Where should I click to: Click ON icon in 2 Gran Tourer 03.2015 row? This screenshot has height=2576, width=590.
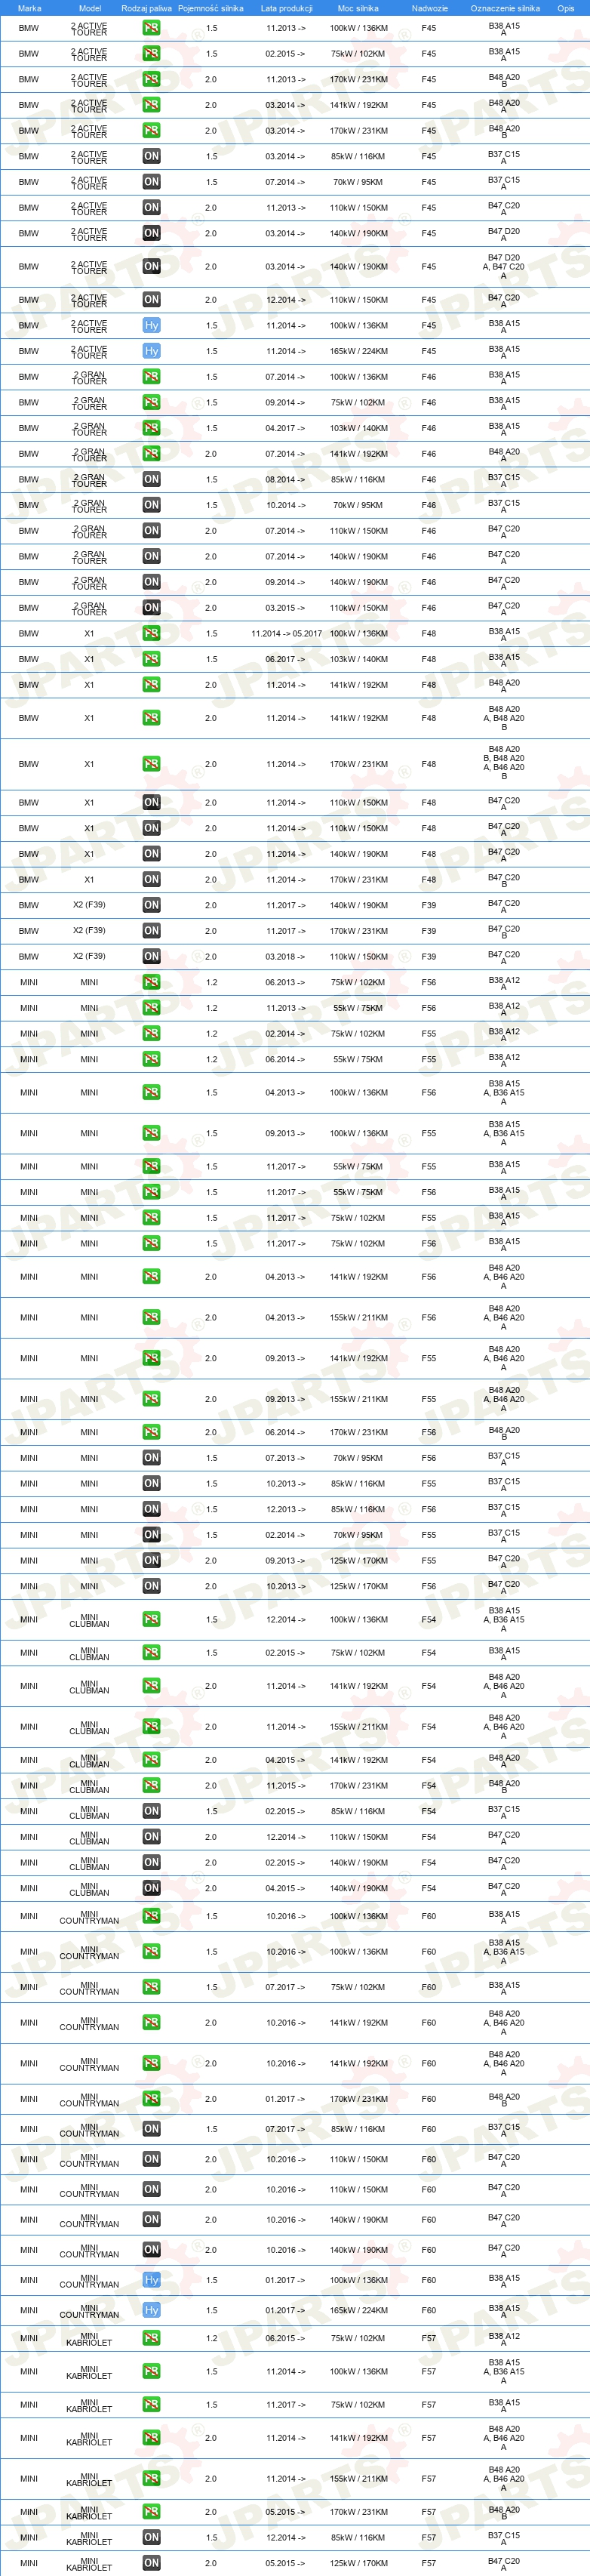tap(151, 607)
